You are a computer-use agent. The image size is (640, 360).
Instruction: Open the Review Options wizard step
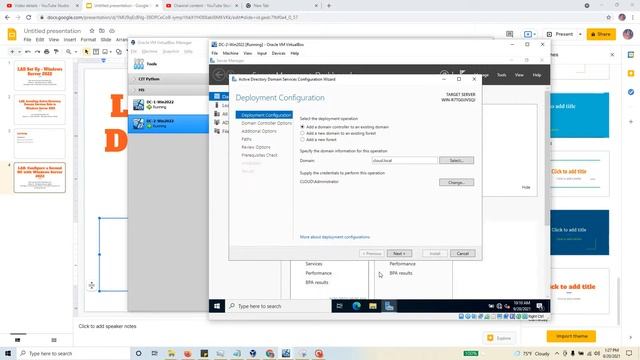tap(256, 147)
